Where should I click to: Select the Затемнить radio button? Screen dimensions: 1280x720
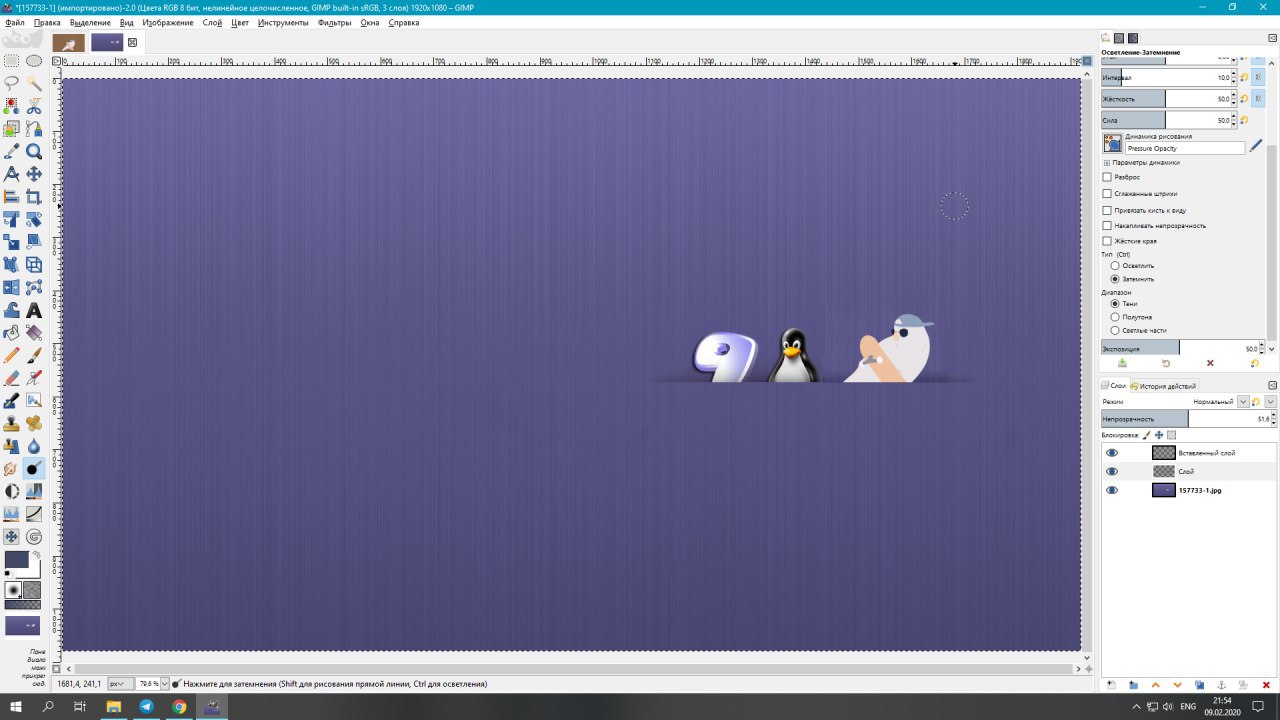(x=1115, y=279)
